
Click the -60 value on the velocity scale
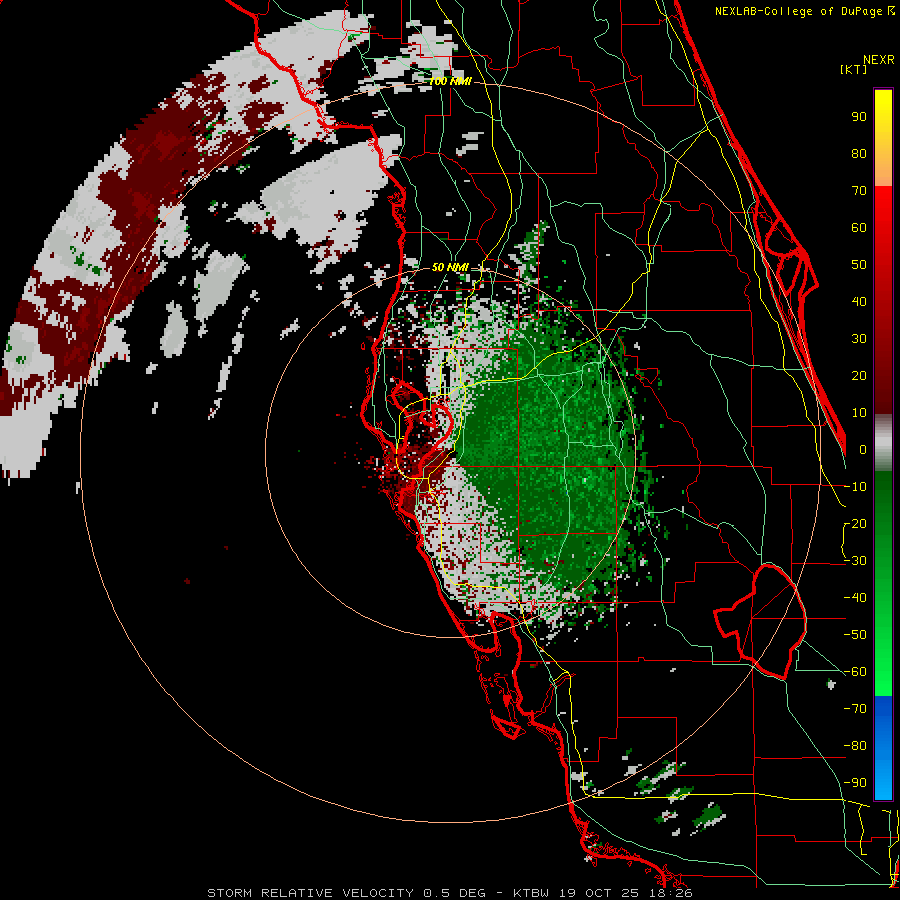click(x=855, y=672)
